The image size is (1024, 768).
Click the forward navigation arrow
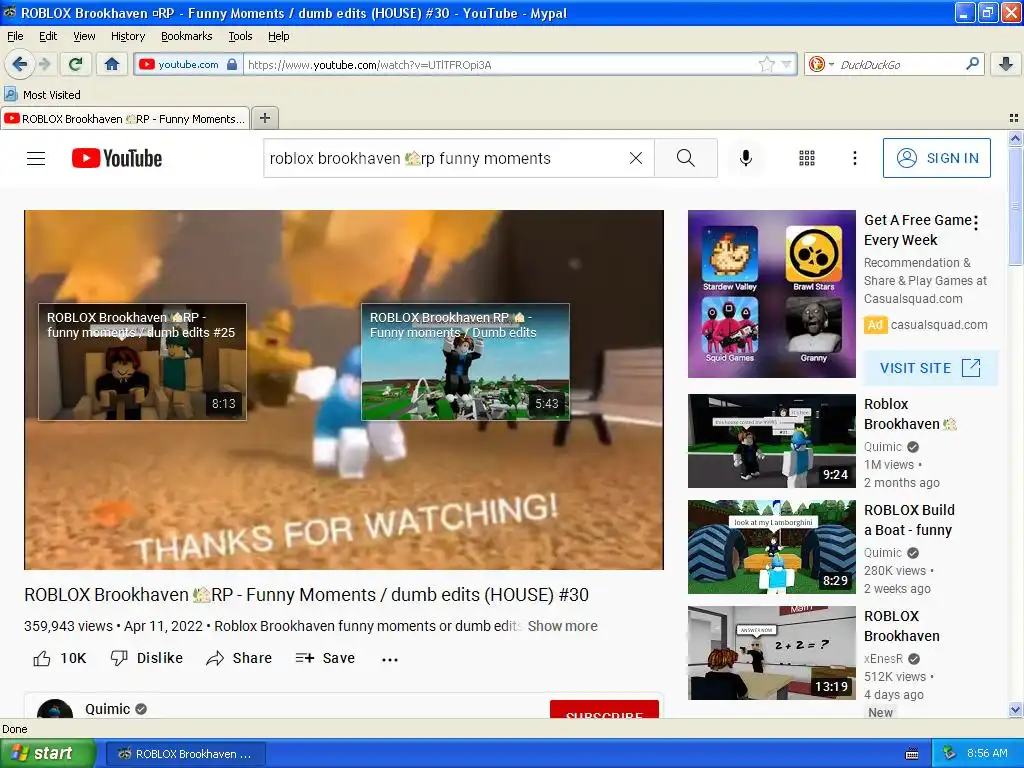point(44,64)
